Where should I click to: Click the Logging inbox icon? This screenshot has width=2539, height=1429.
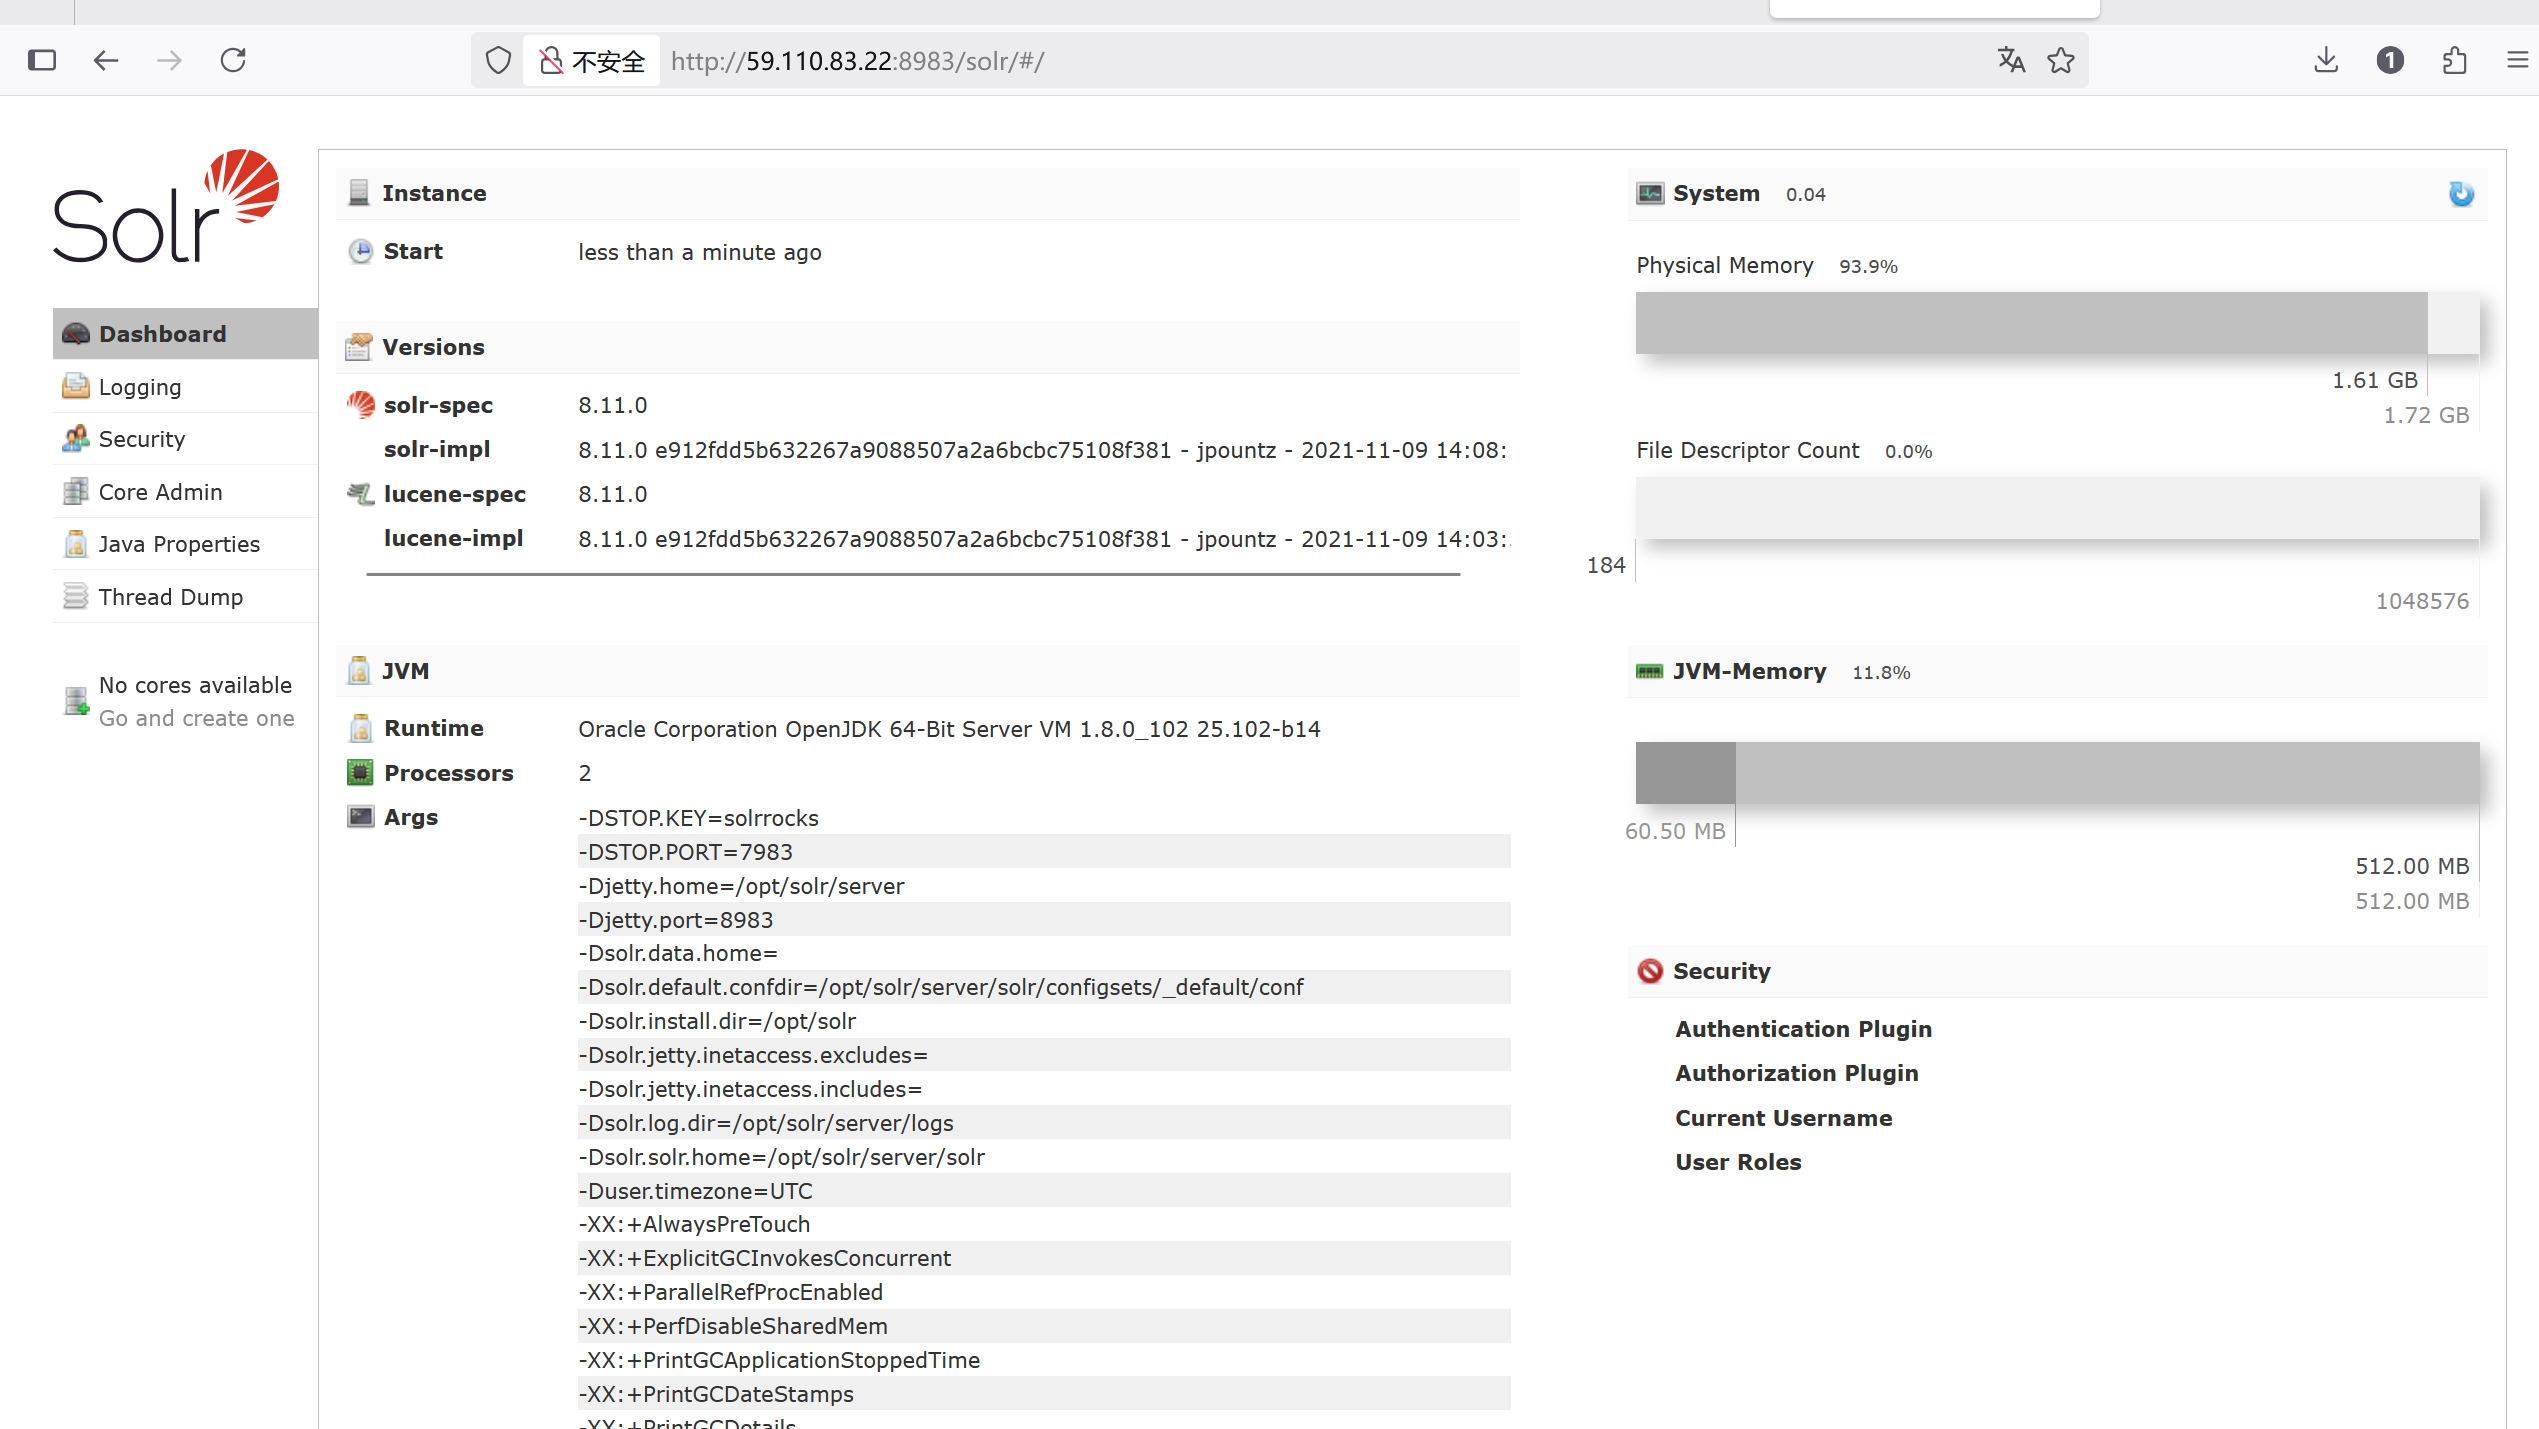coord(76,386)
